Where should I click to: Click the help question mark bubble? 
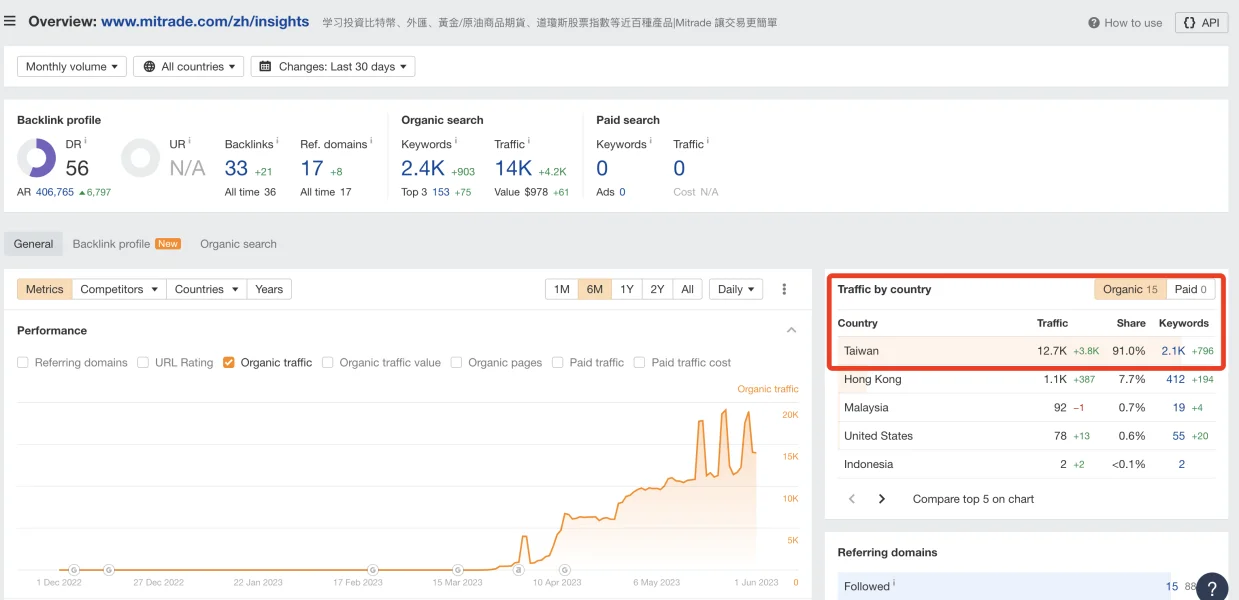(x=1212, y=587)
